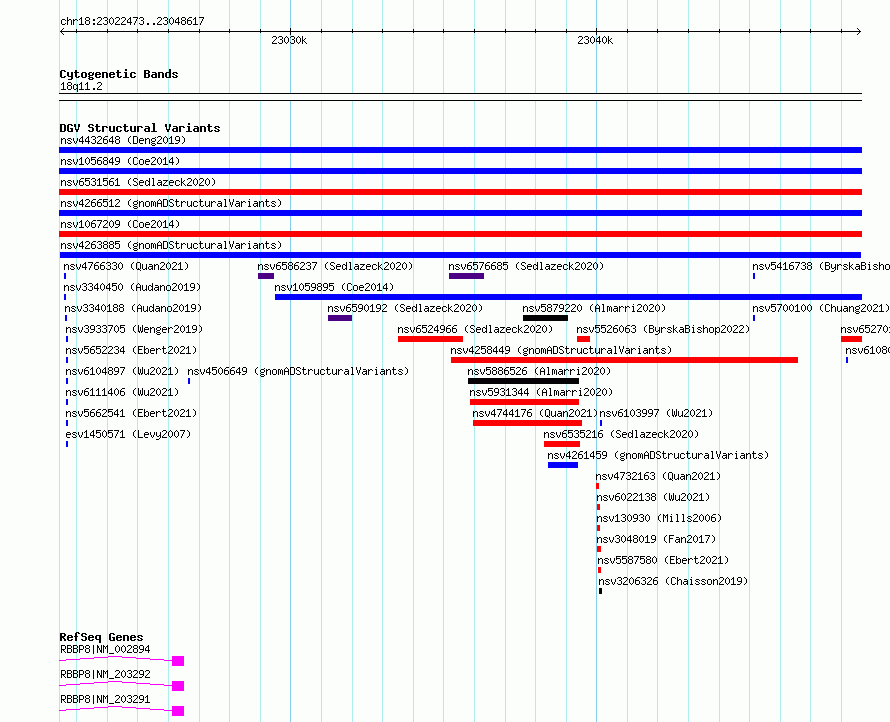
Task: Click the magenta exon box of RBBP8|NM_203291
Action: click(178, 711)
